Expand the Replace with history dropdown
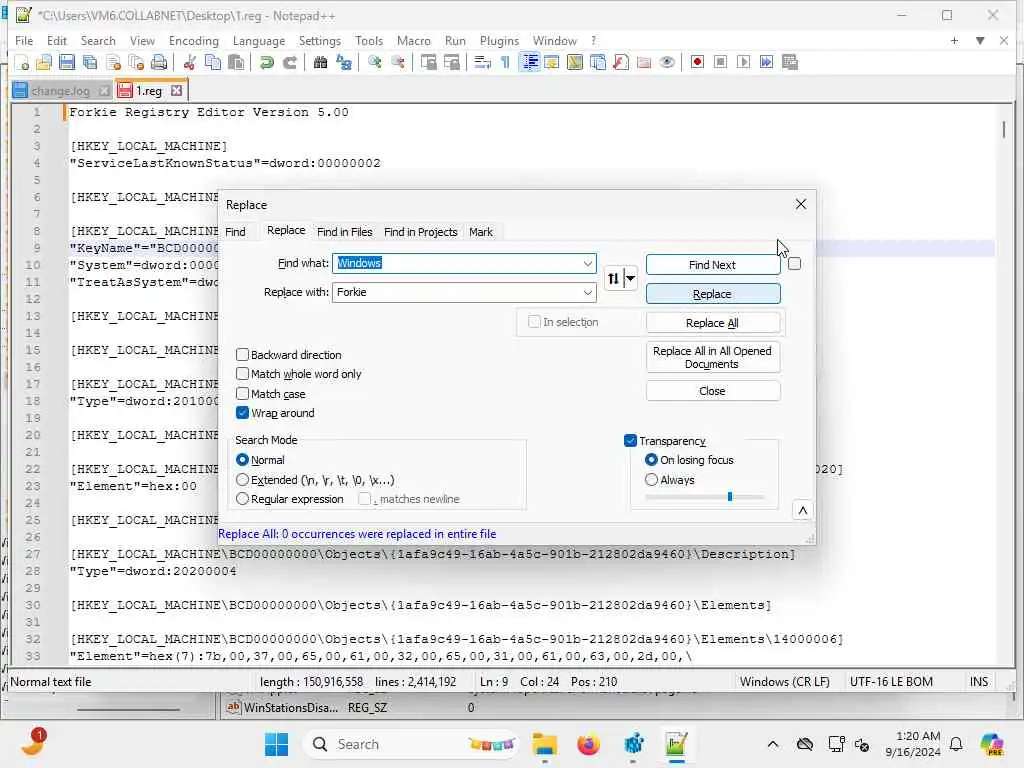Screen dimensions: 1024x768 [x=587, y=292]
